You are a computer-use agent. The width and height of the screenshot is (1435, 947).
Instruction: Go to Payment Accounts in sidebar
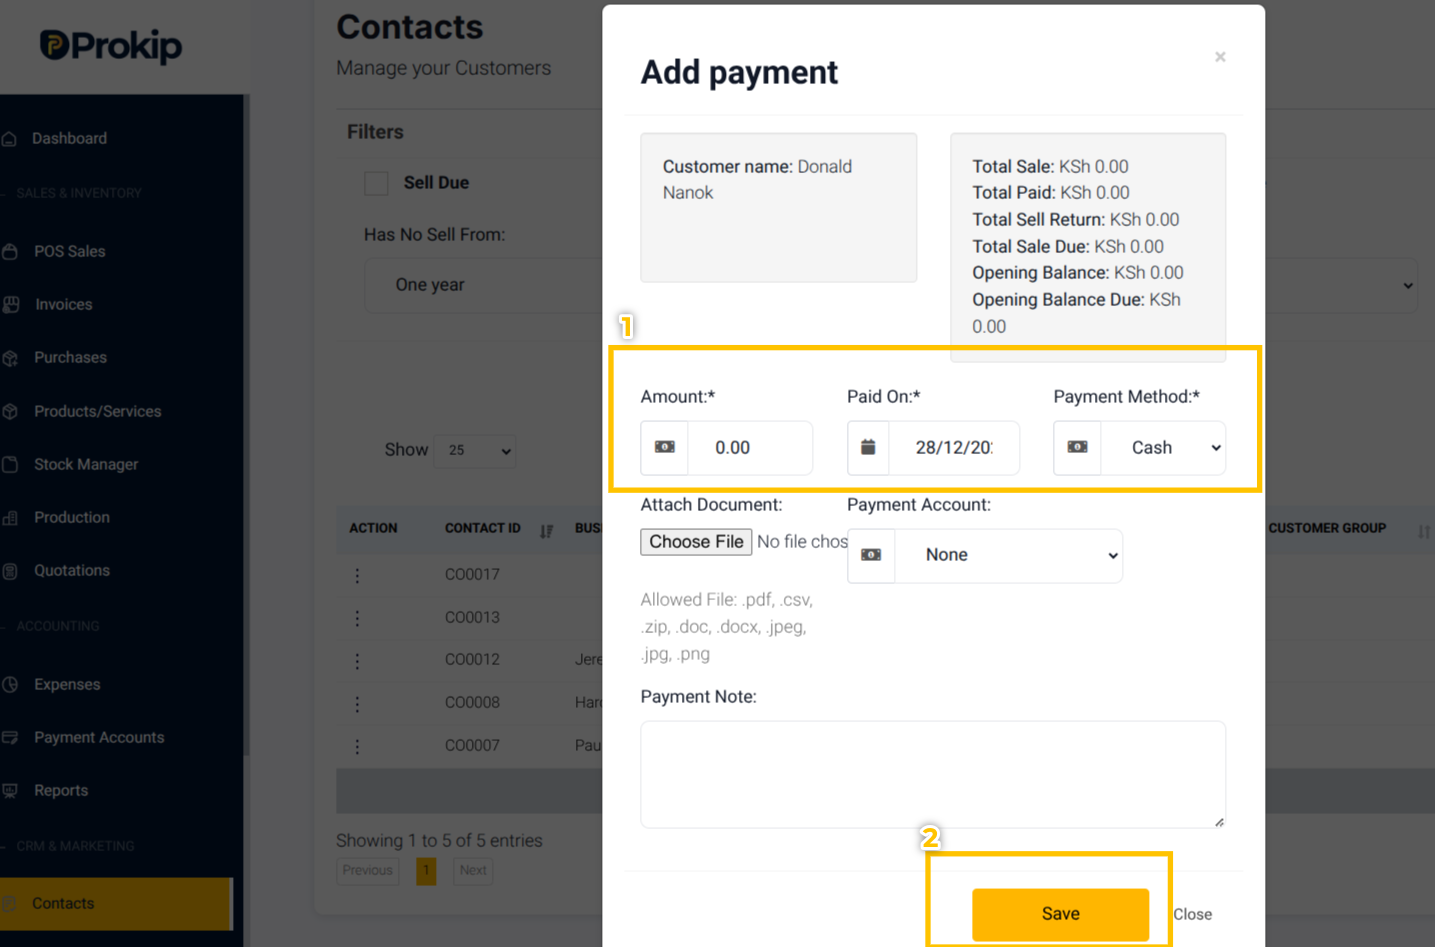[x=99, y=737]
